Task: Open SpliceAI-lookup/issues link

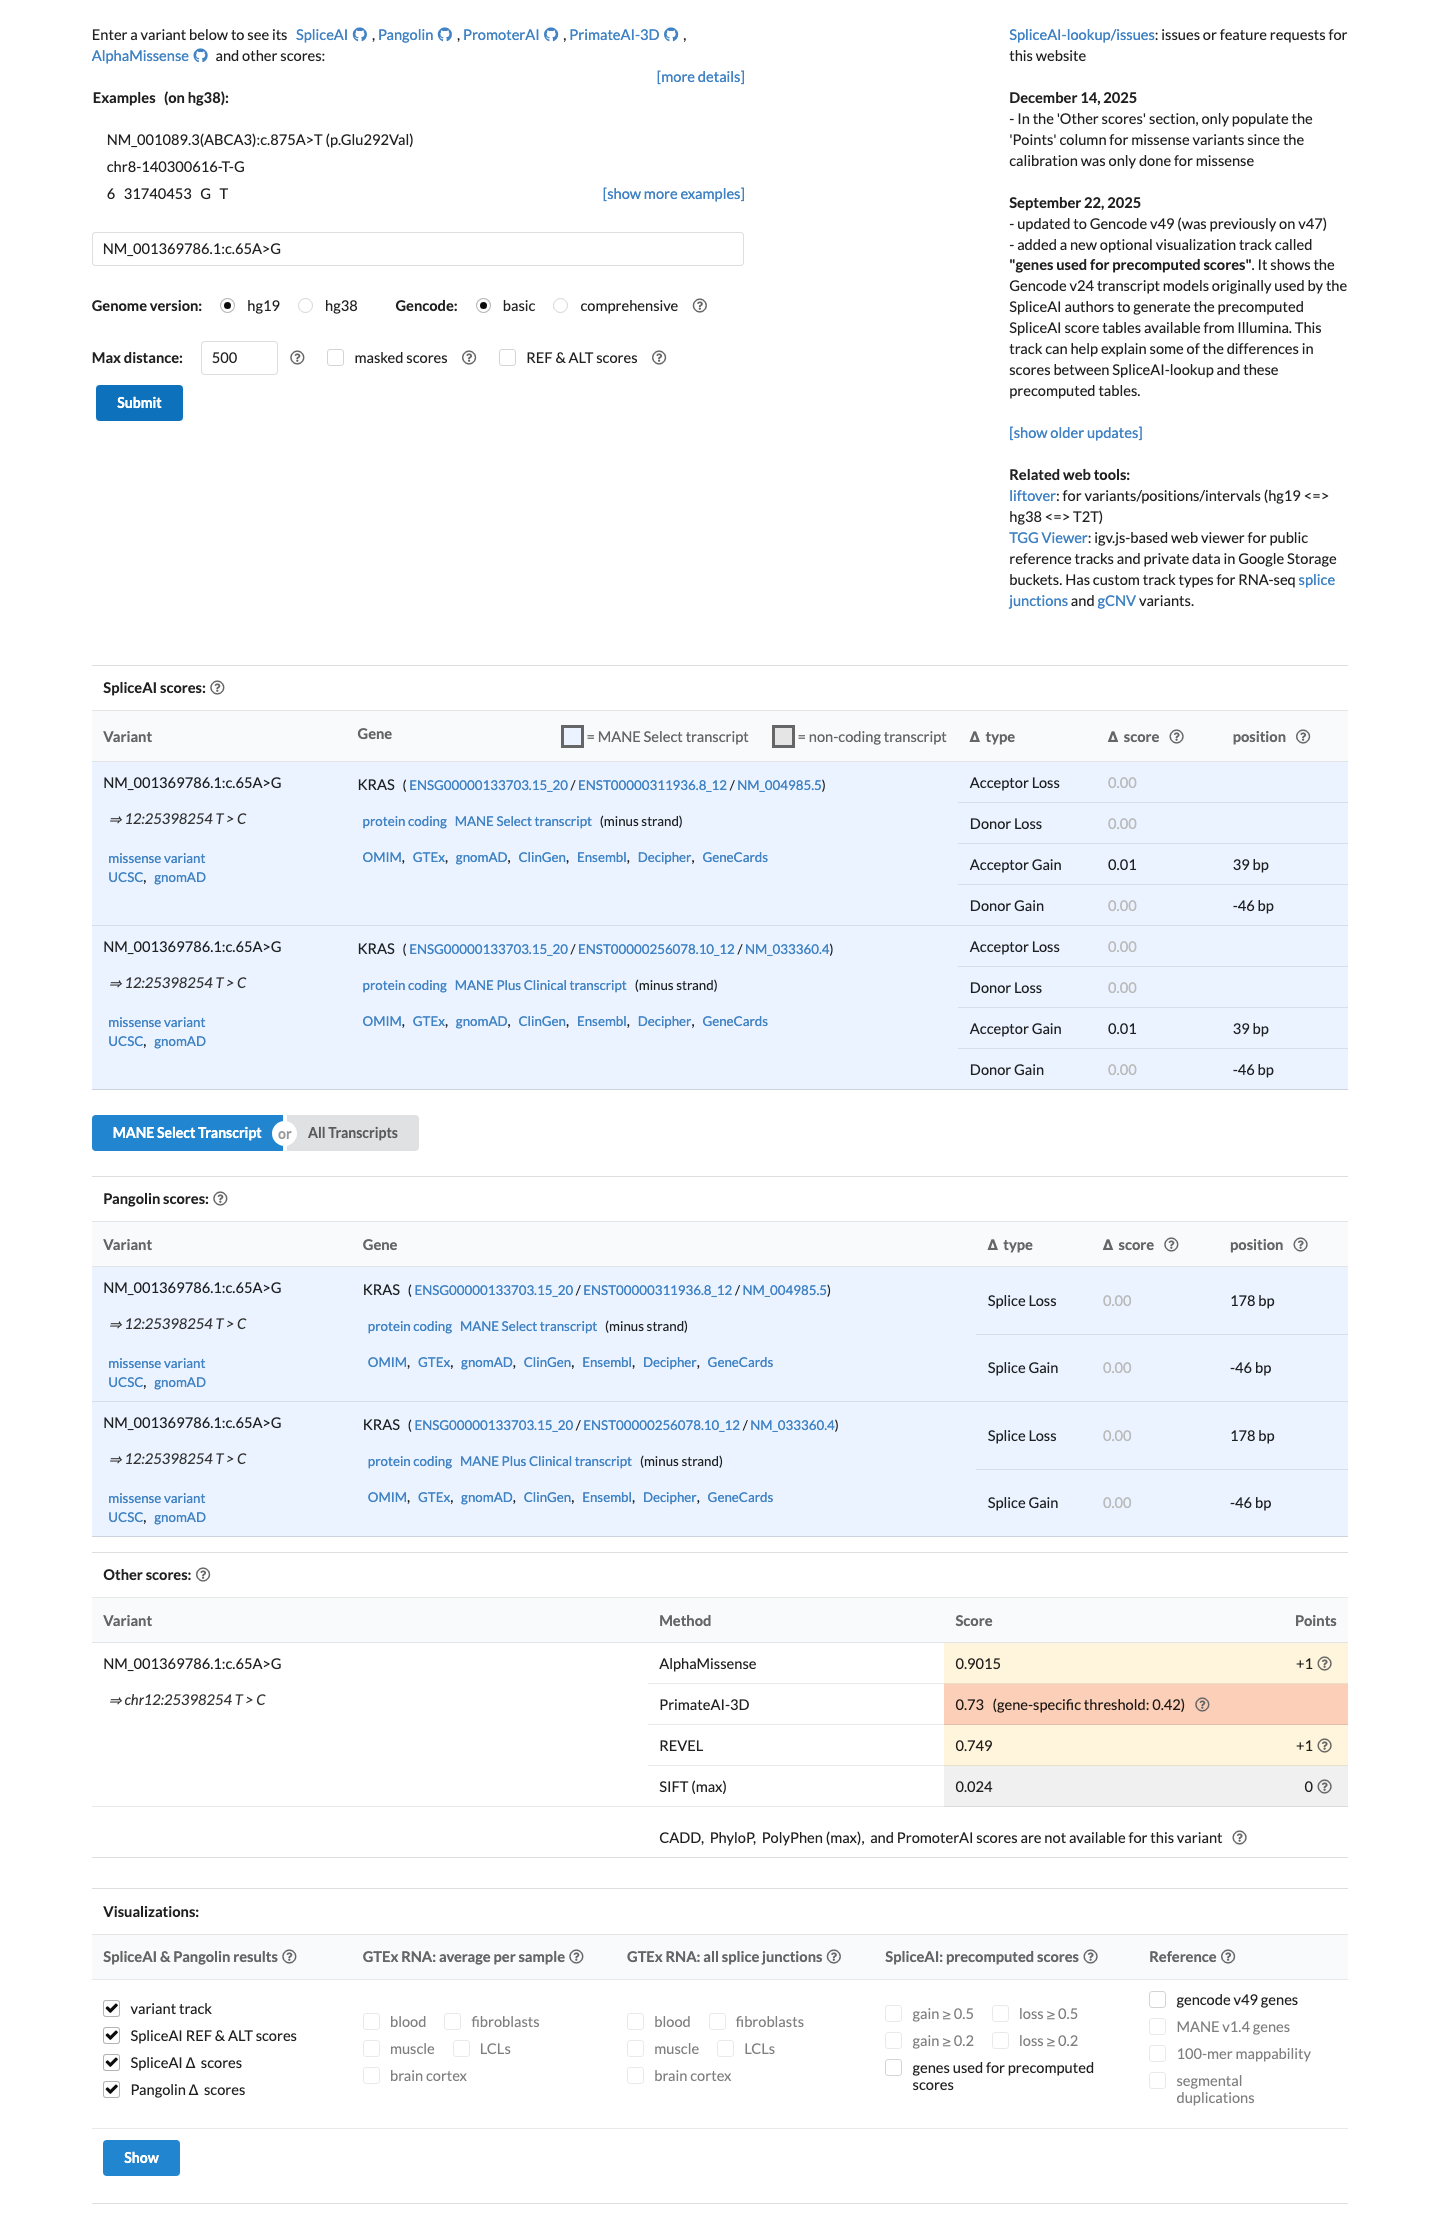Action: click(1082, 35)
